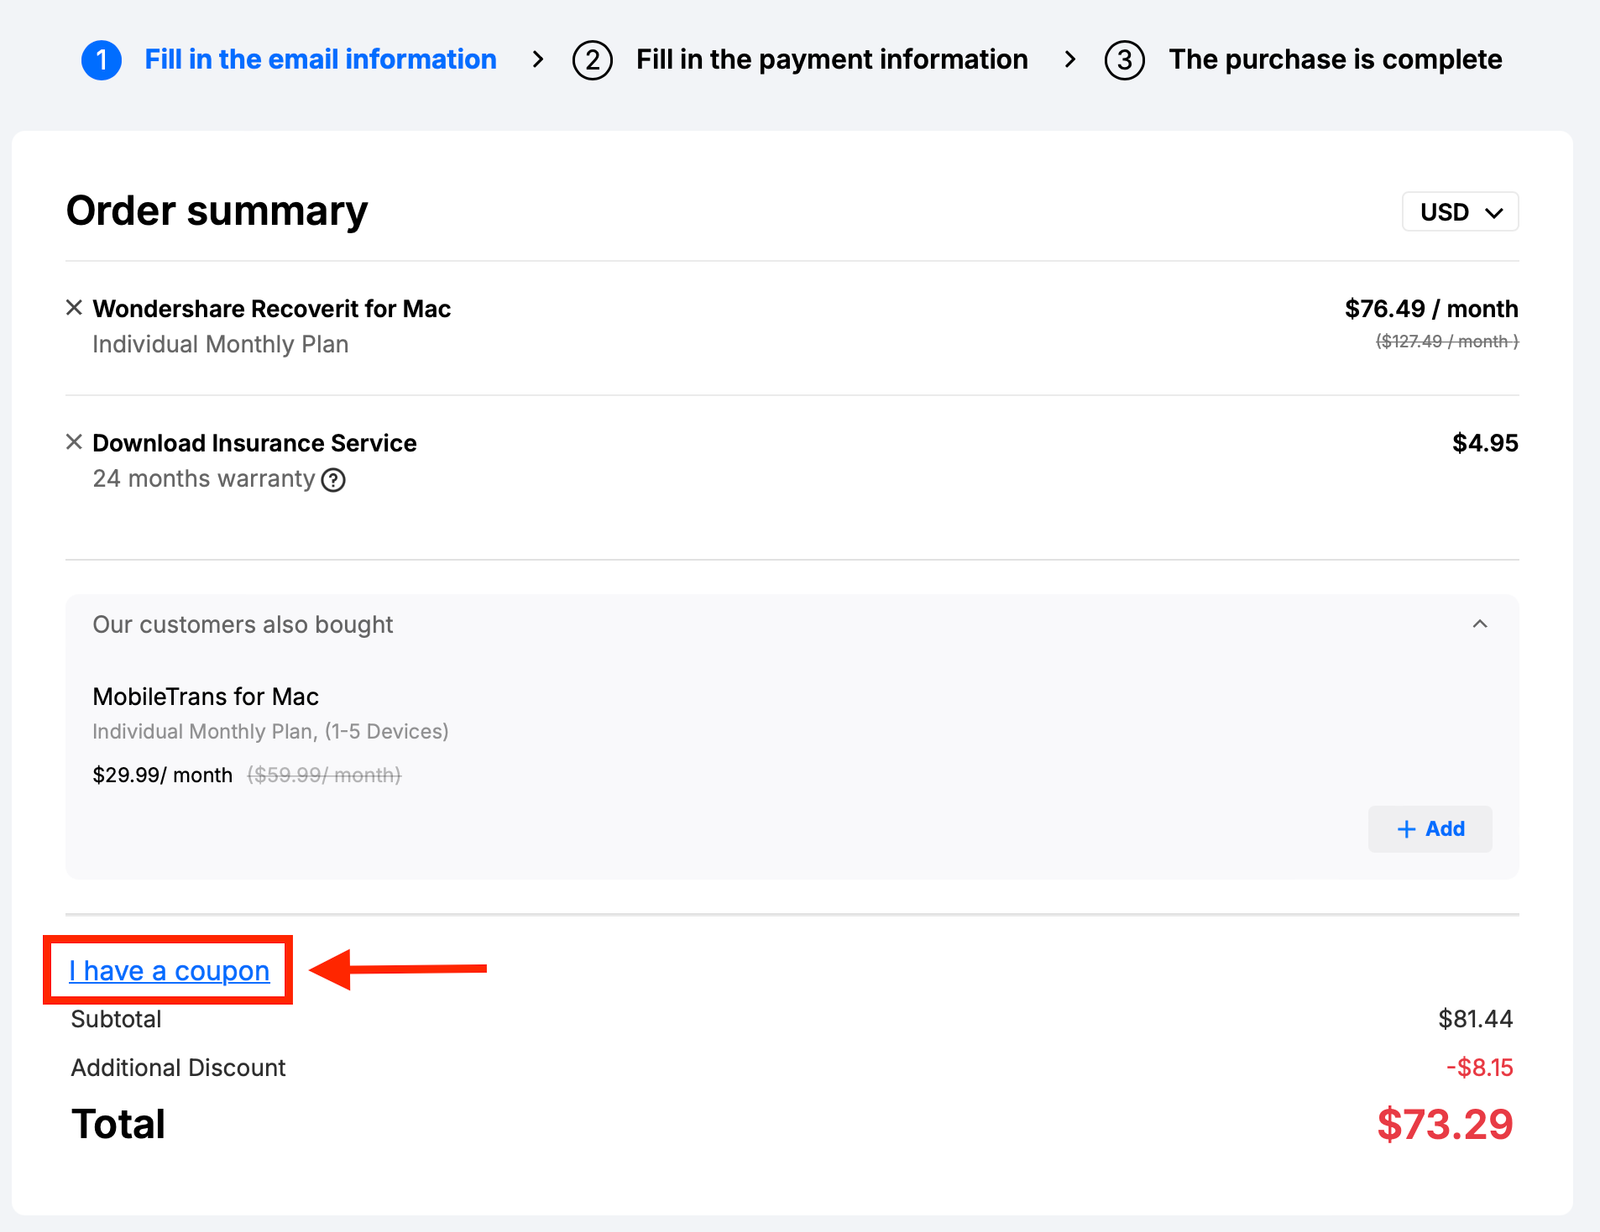Click the Subtotal label
This screenshot has height=1232, width=1600.
coord(116,1019)
